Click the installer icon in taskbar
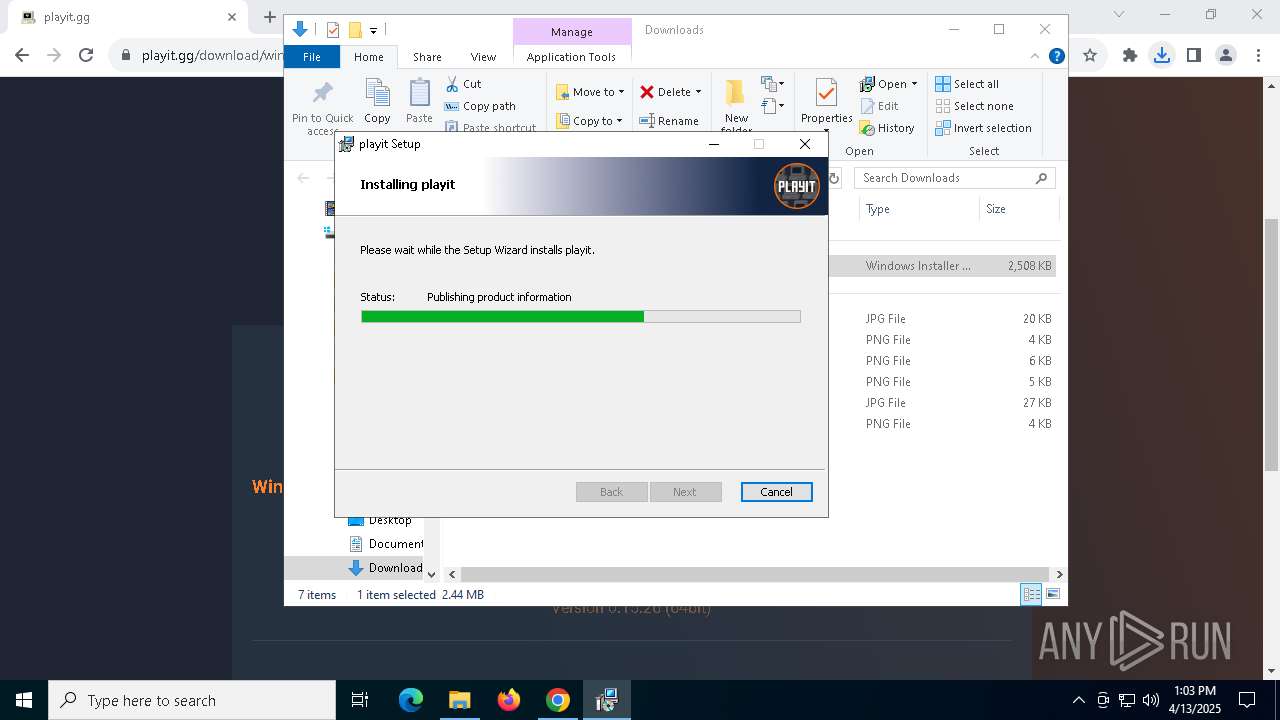Image resolution: width=1280 pixels, height=720 pixels. click(x=606, y=700)
